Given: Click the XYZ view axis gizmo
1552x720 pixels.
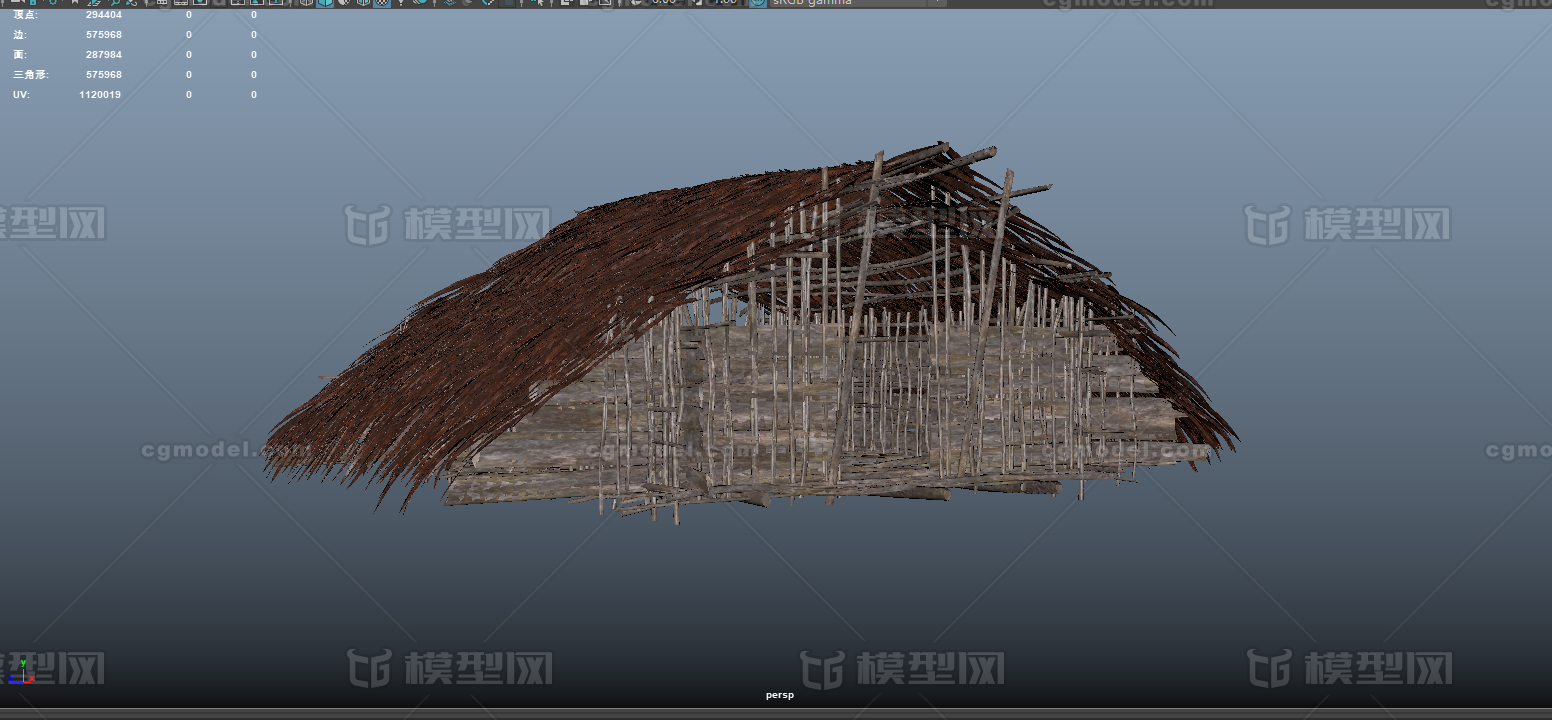Looking at the screenshot, I should [20, 672].
